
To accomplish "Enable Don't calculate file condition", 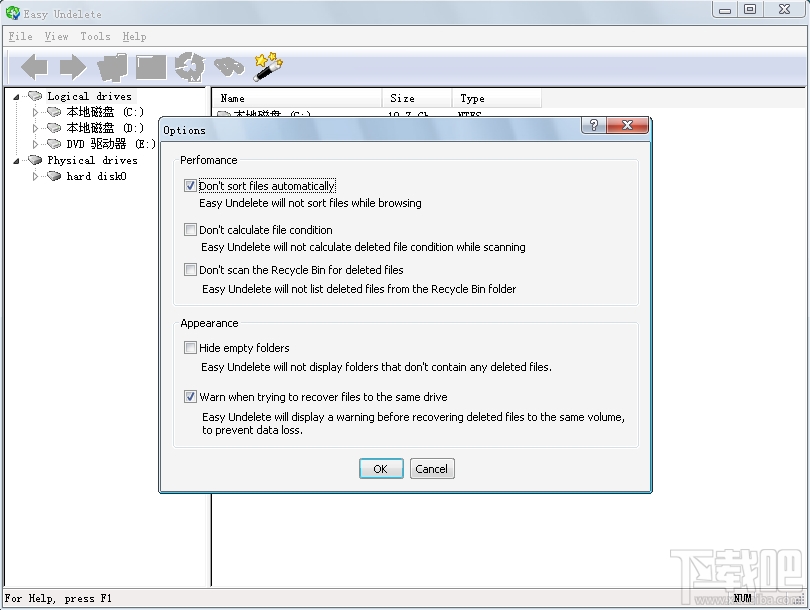I will tap(190, 229).
